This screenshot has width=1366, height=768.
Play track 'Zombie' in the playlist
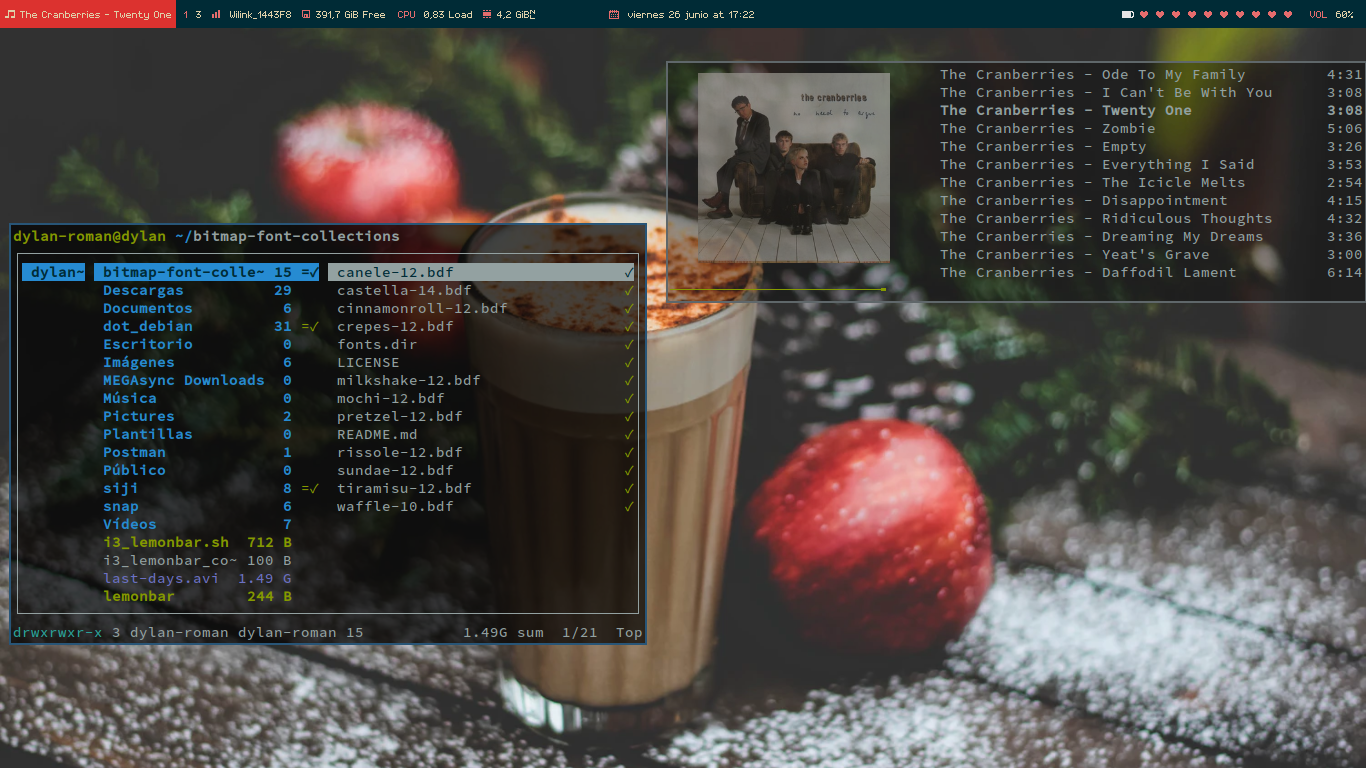tap(1151, 128)
